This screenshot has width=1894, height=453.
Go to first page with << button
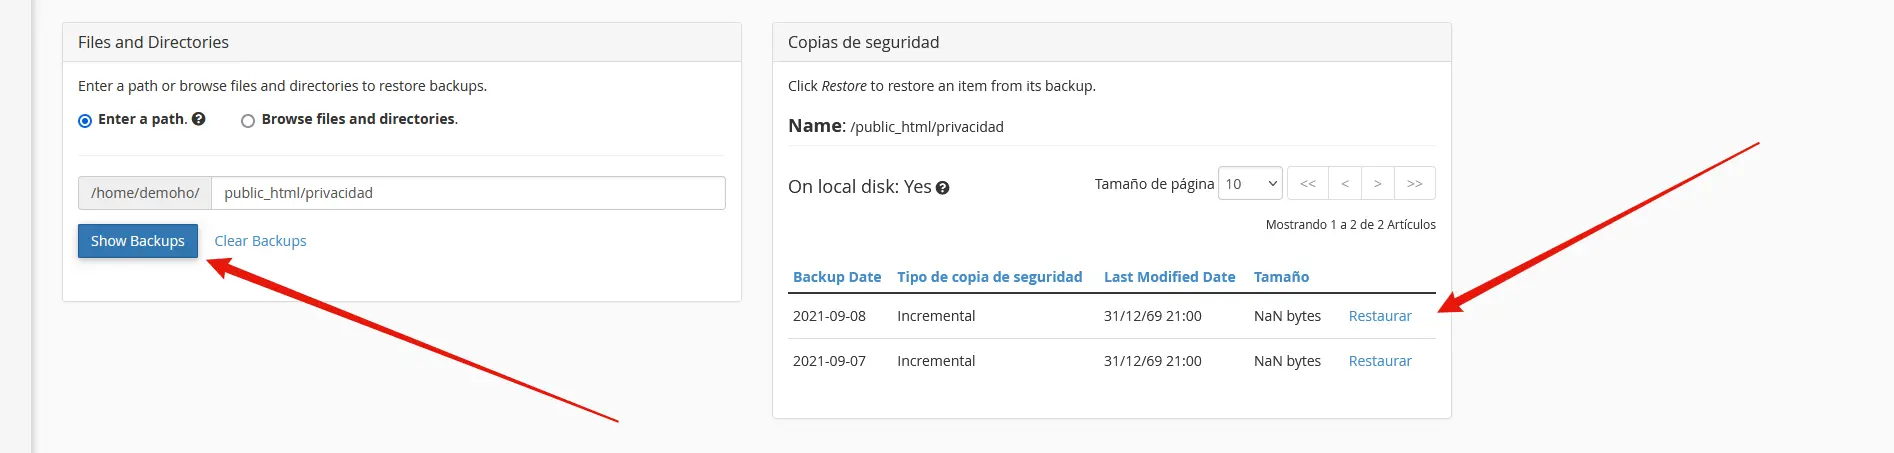1308,184
